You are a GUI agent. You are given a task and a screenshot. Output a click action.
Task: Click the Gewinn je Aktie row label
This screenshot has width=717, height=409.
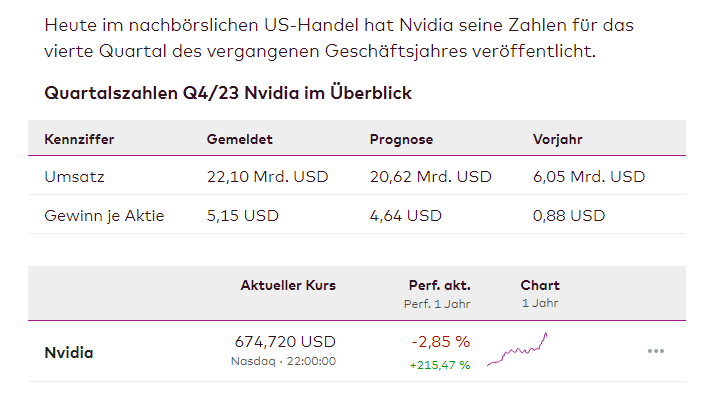(x=104, y=215)
